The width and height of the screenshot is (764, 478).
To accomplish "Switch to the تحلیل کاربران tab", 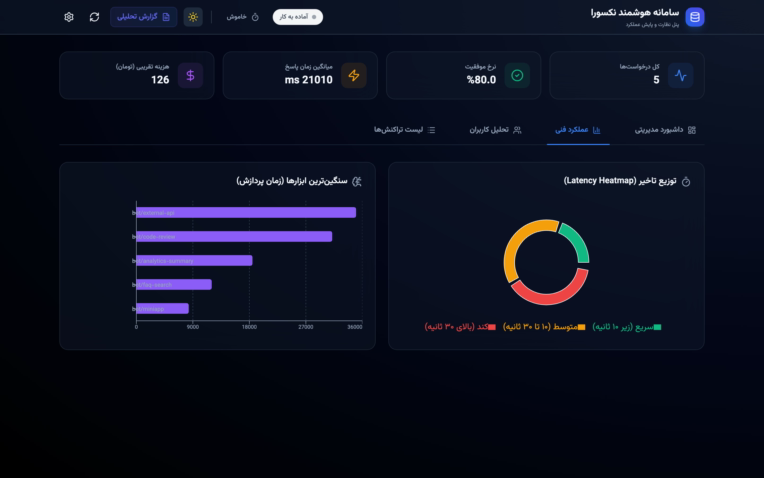I will 495,130.
